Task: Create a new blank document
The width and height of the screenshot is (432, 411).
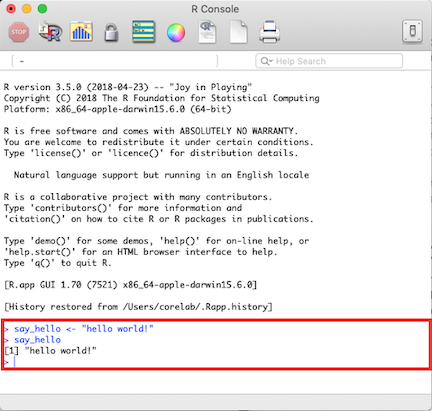Action: 239,32
